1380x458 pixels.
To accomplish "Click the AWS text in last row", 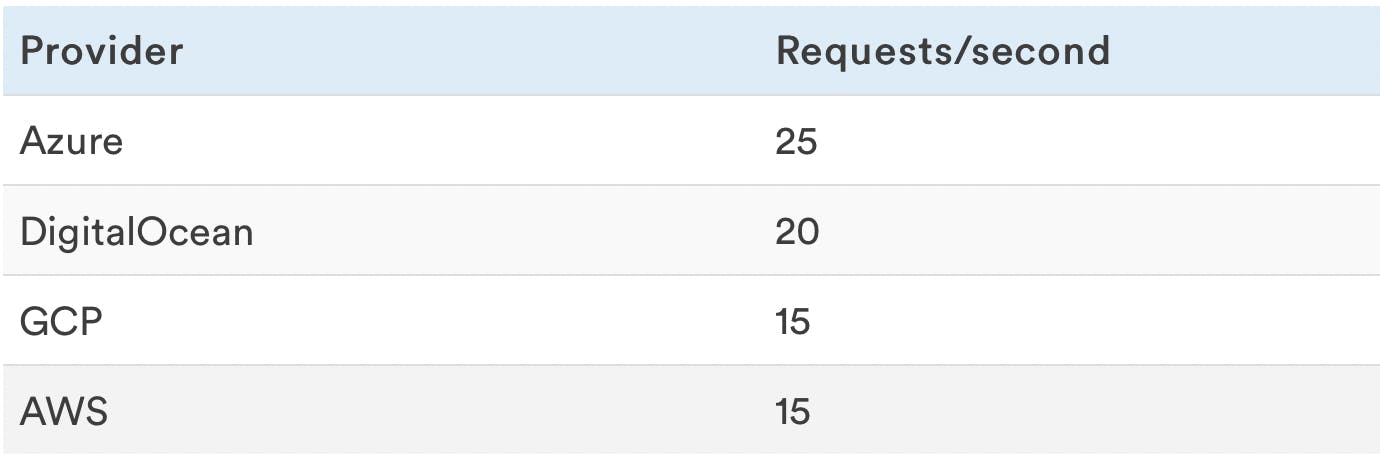I will point(64,411).
